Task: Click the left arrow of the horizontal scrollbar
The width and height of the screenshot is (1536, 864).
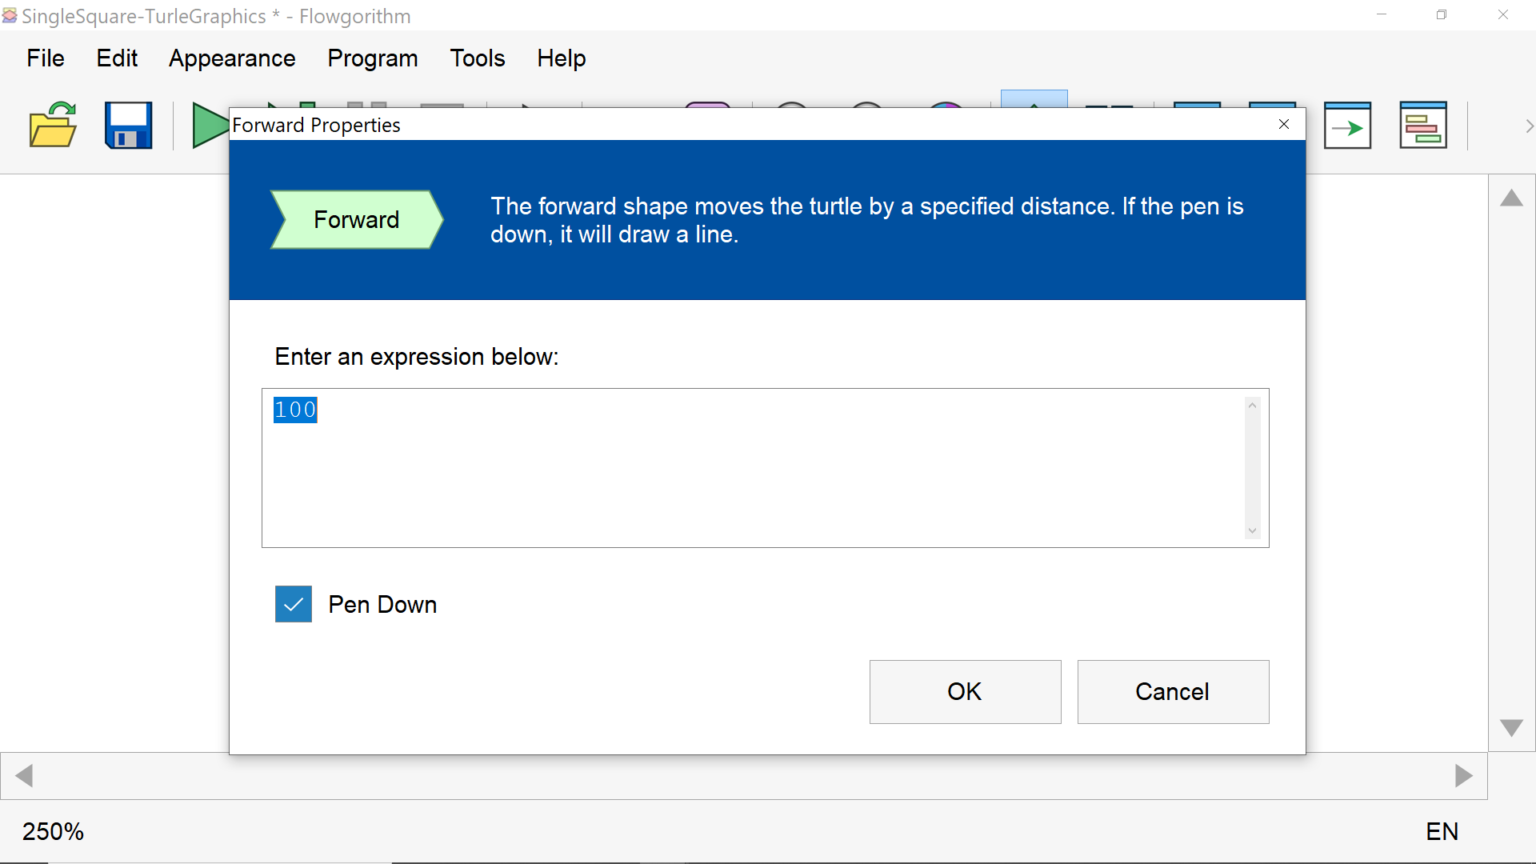Action: [x=23, y=775]
